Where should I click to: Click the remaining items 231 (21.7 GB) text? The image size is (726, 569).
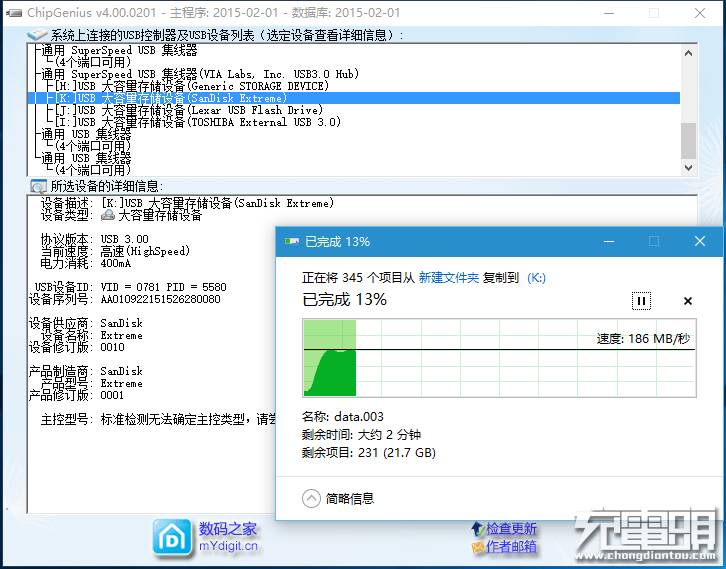point(397,452)
